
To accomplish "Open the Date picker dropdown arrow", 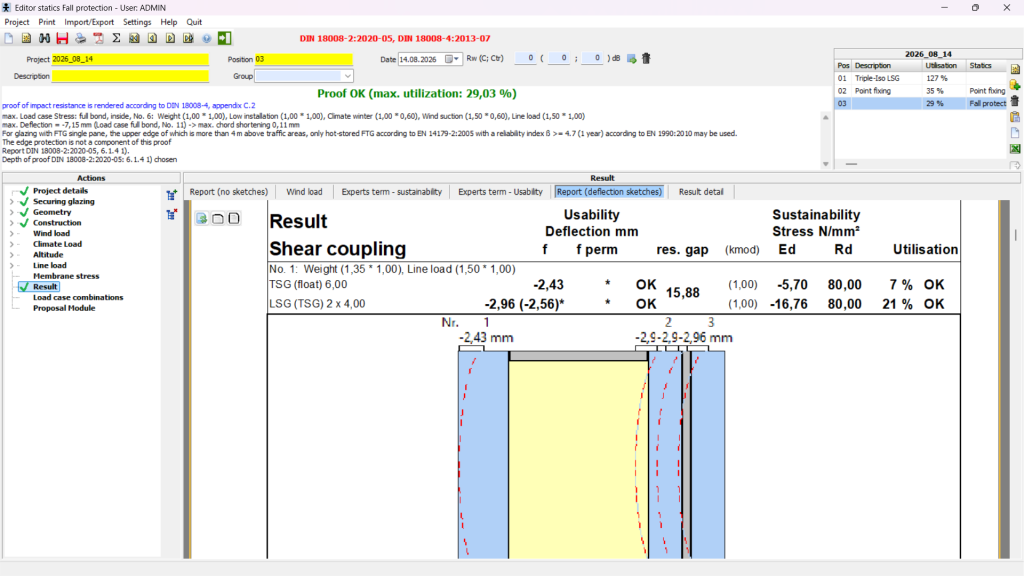I will [456, 59].
